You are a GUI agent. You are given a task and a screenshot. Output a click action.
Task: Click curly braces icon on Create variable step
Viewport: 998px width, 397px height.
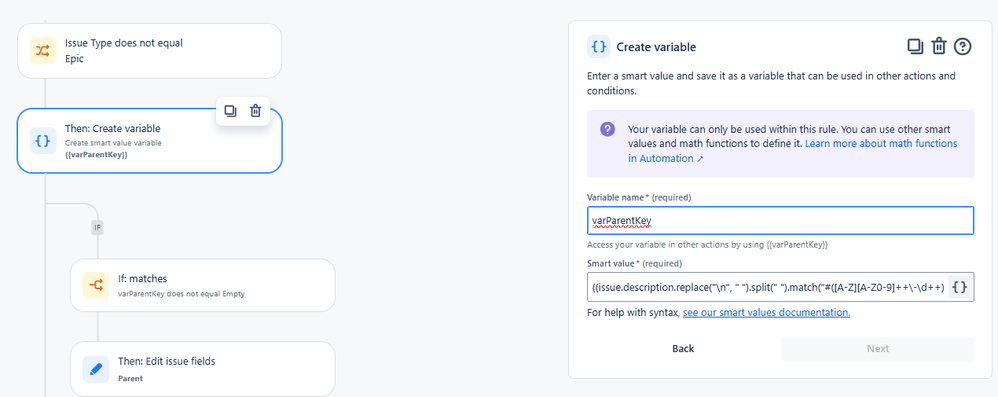tap(43, 141)
